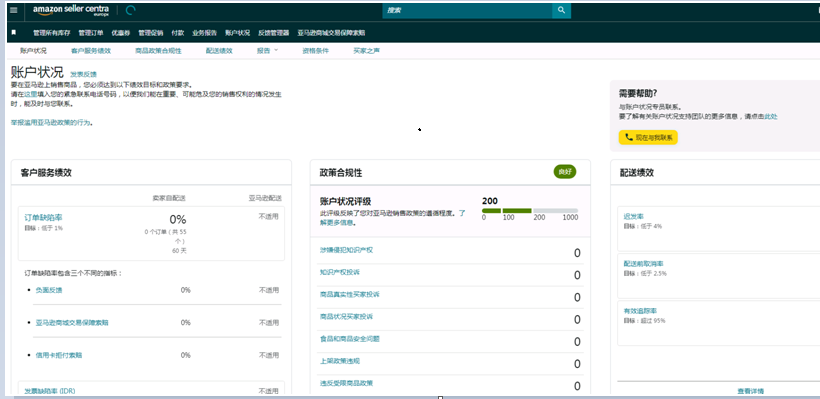The image size is (820, 399).
Task: Open the 举报滥用亚马逊政策的行为 link
Action: 51,122
